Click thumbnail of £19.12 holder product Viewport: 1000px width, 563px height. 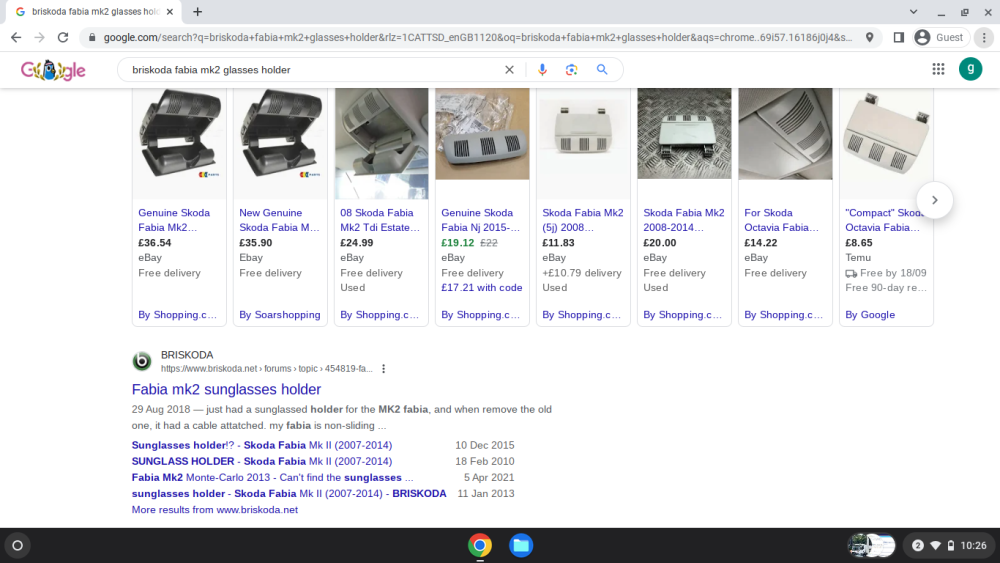click(482, 134)
